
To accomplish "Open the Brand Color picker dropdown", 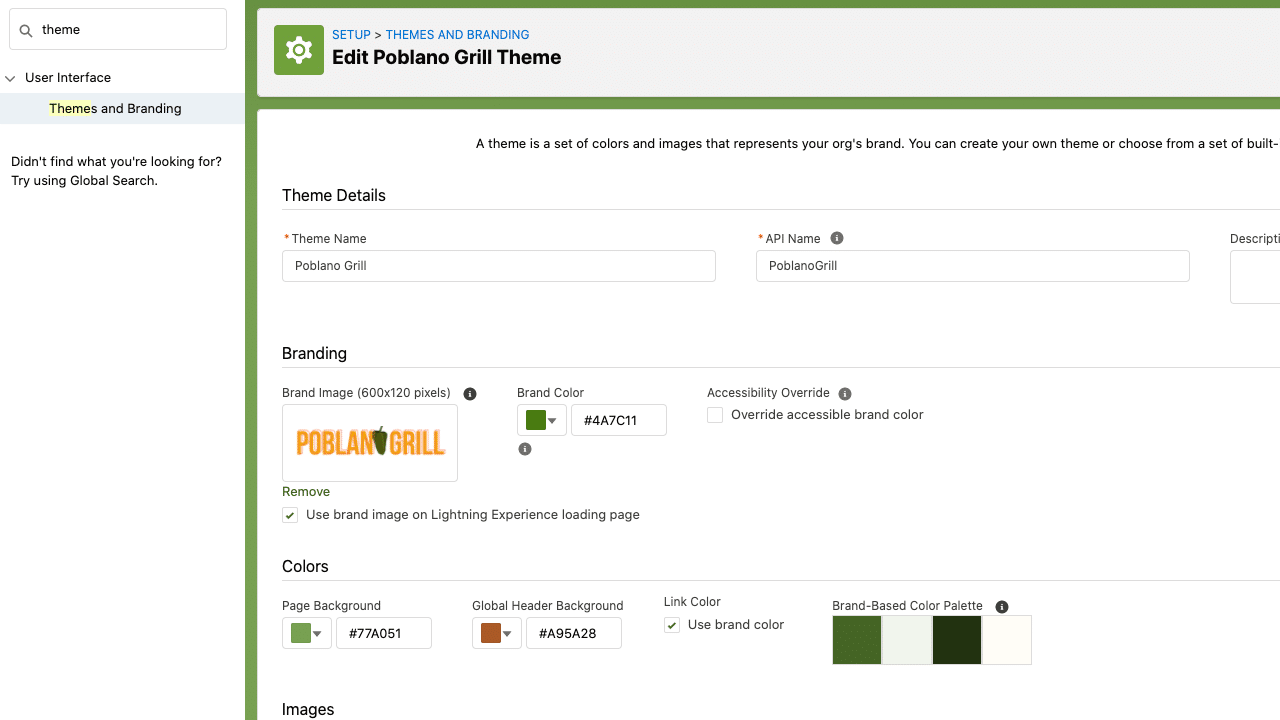I will 542,421.
